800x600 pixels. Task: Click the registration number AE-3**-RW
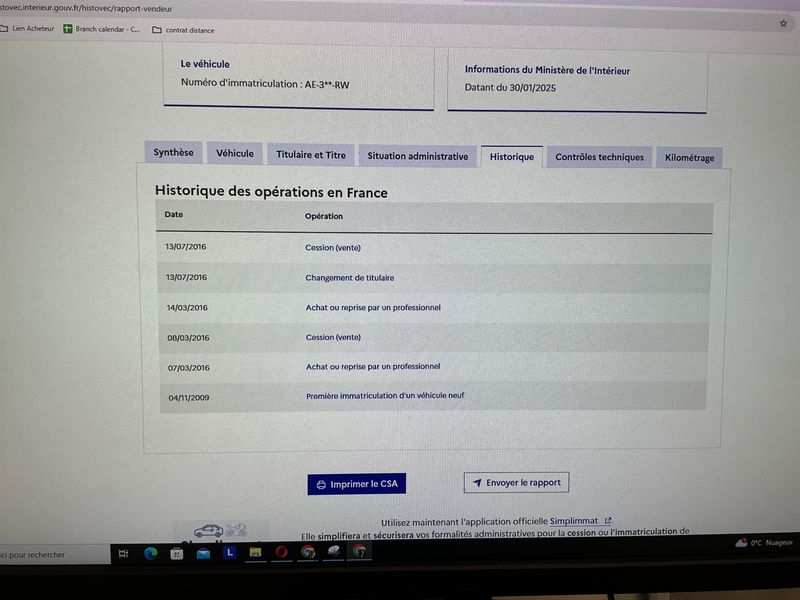click(327, 85)
